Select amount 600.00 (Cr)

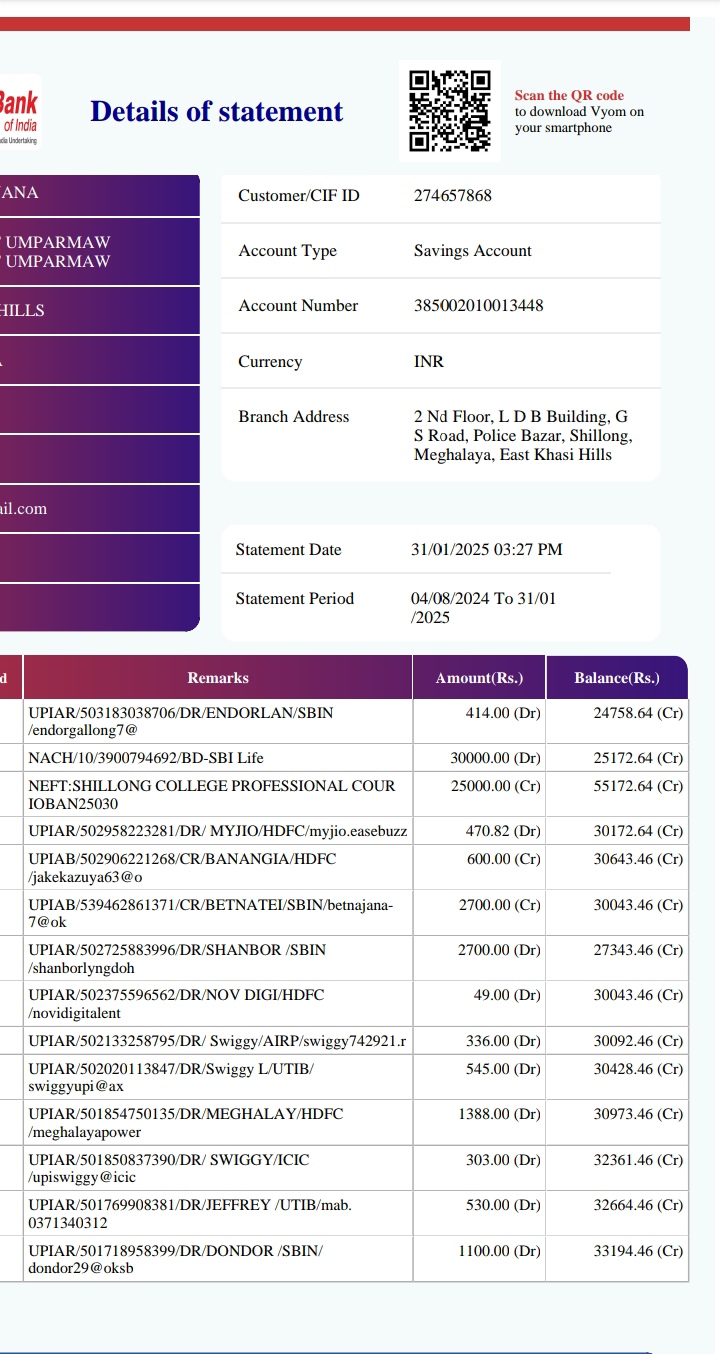click(x=504, y=859)
